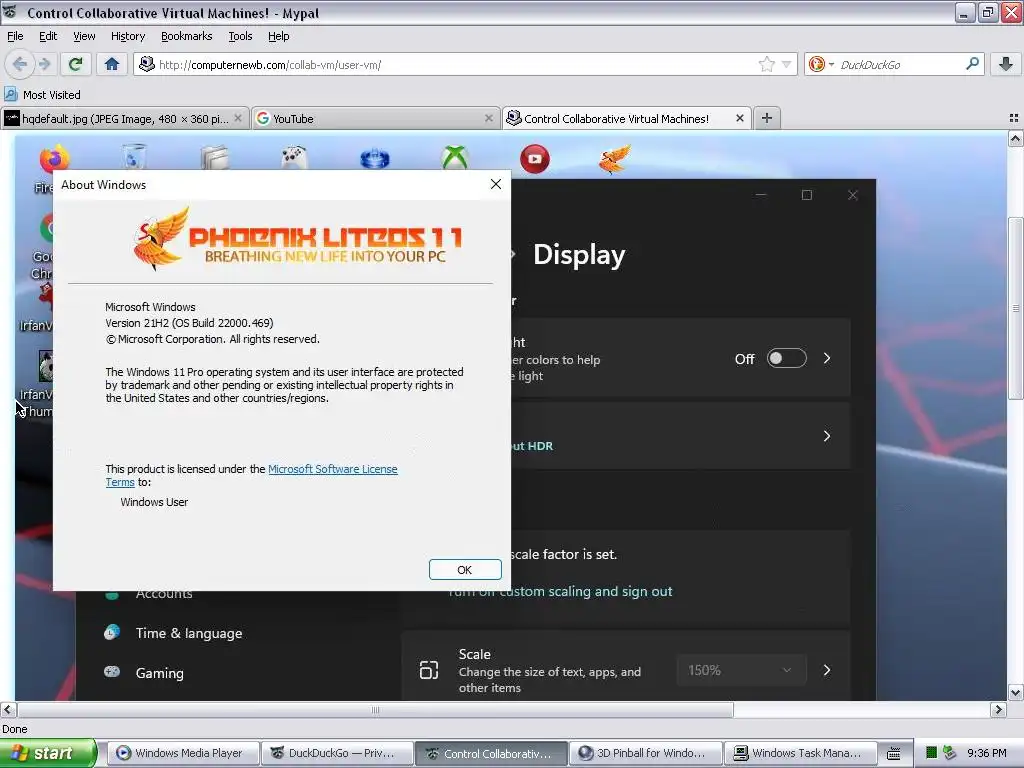Open the blue disc icon on the VM desktop
The width and height of the screenshot is (1024, 768).
click(375, 158)
